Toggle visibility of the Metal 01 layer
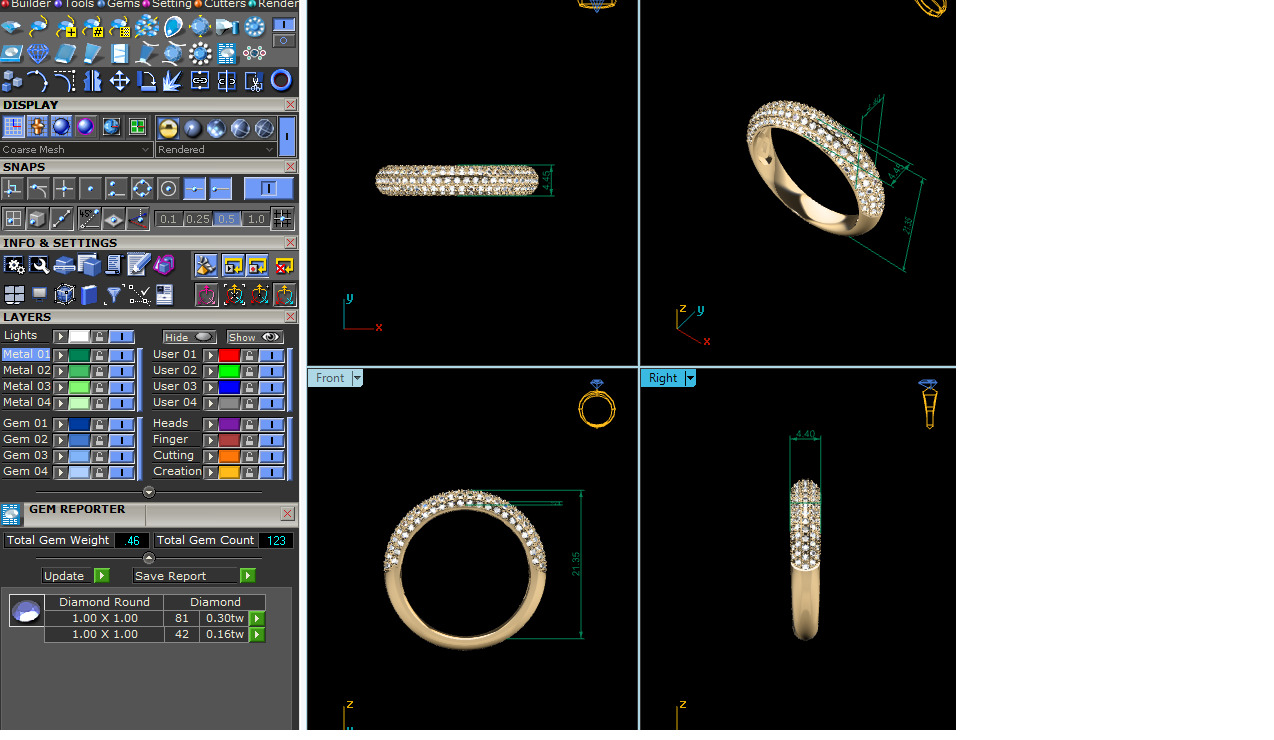Screen dimensions: 1274x740 (x=121, y=355)
